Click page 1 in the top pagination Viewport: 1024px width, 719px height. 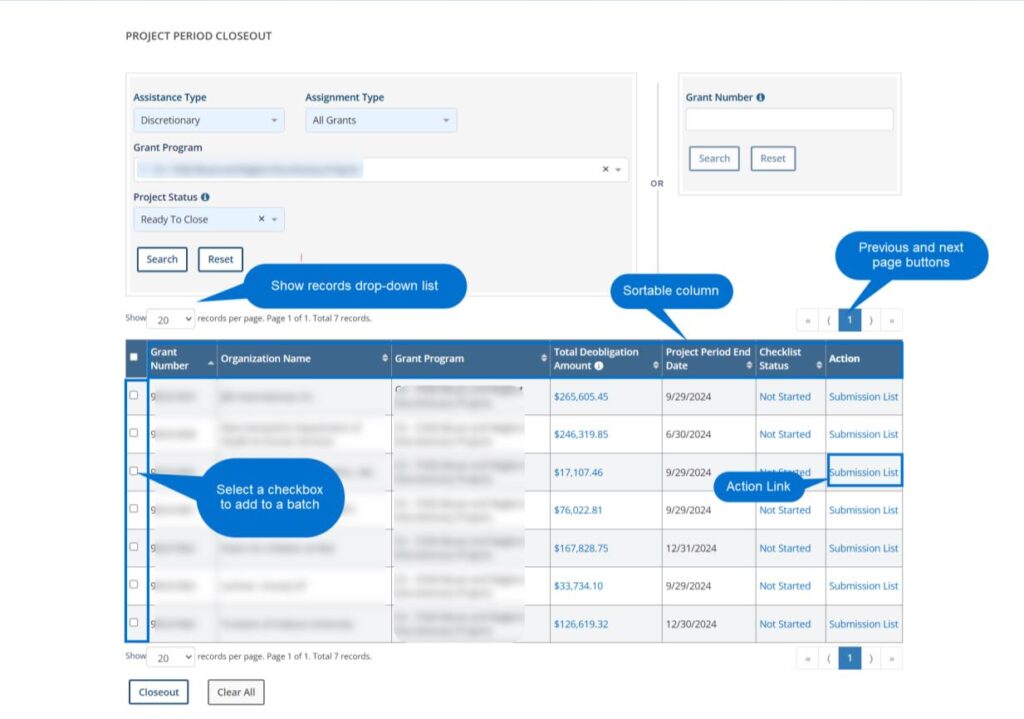click(849, 320)
